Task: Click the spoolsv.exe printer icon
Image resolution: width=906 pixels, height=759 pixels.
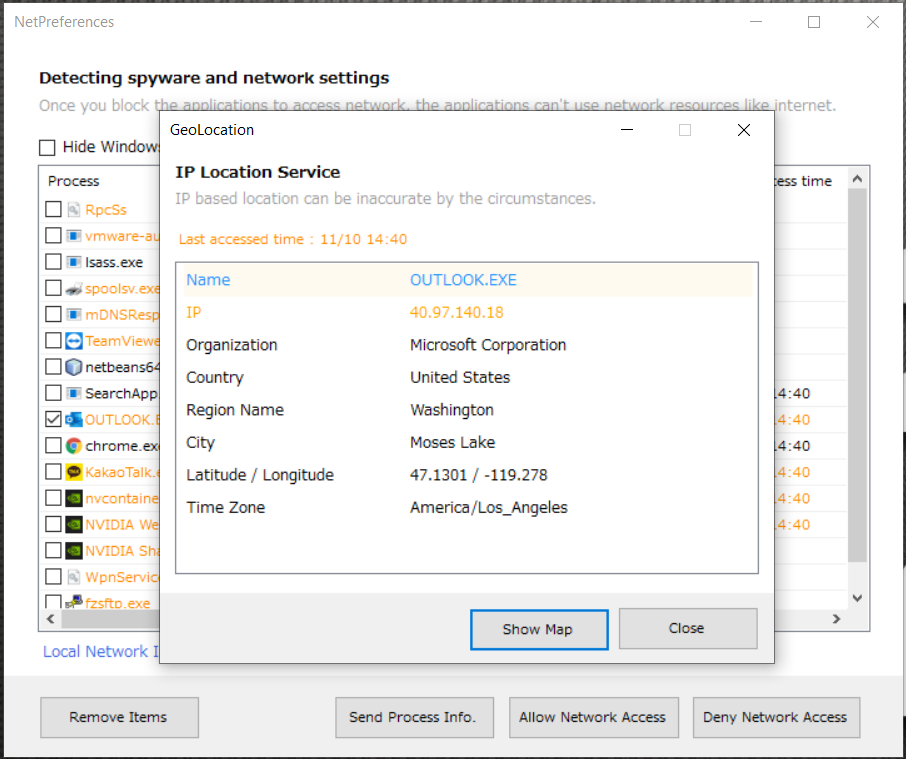Action: click(x=73, y=288)
